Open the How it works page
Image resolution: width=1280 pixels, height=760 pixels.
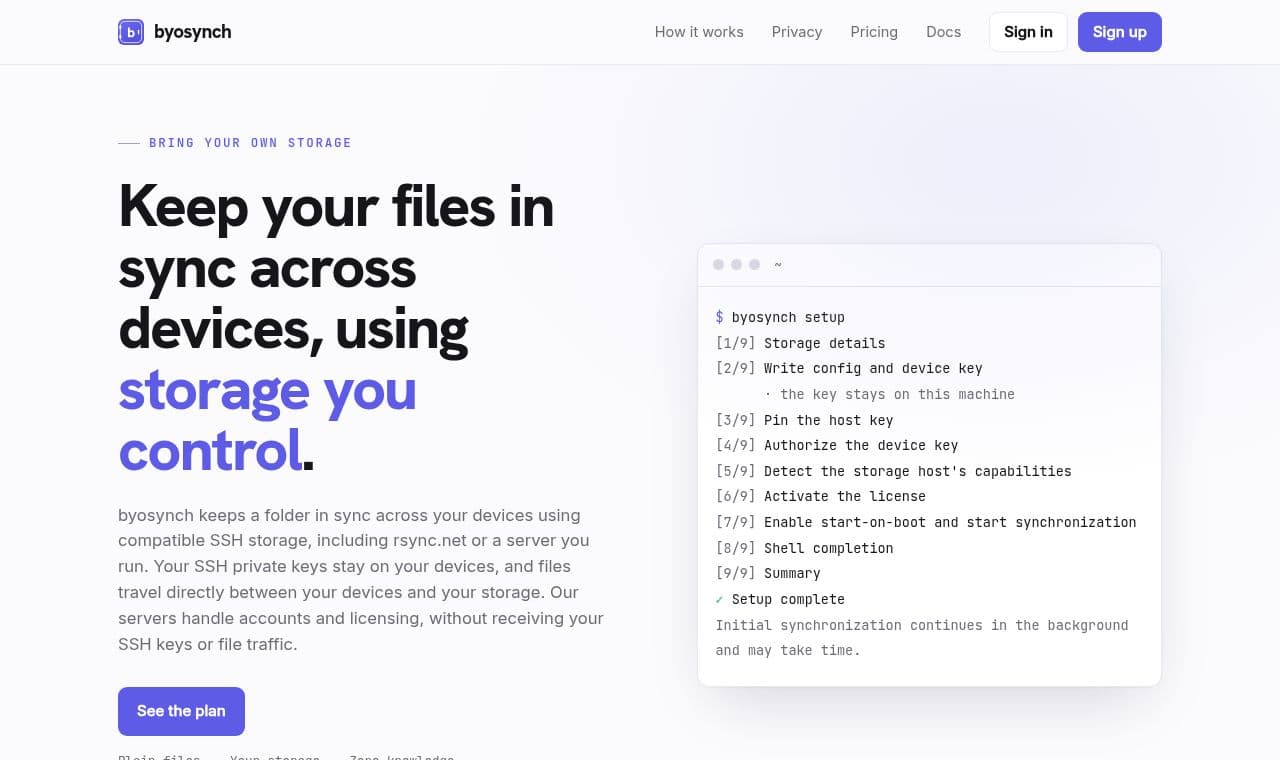coord(699,32)
